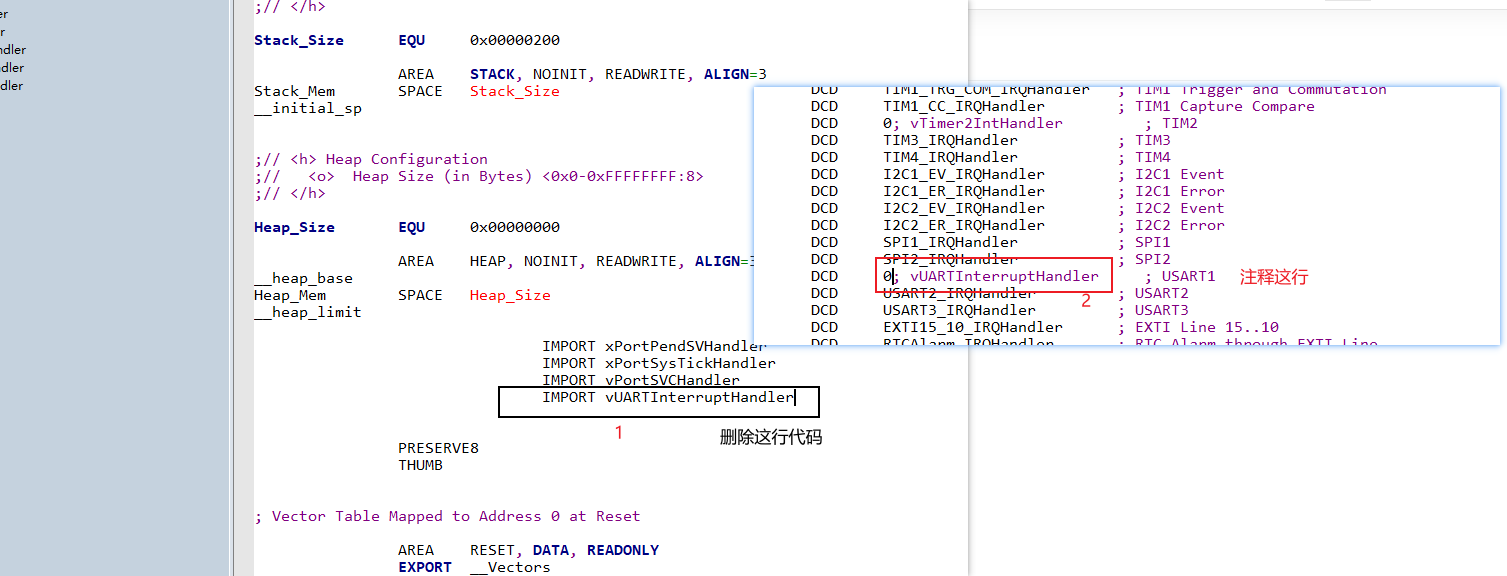Click TIM1_CC_IRQHandler in the vector table
1507x576 pixels.
point(964,107)
